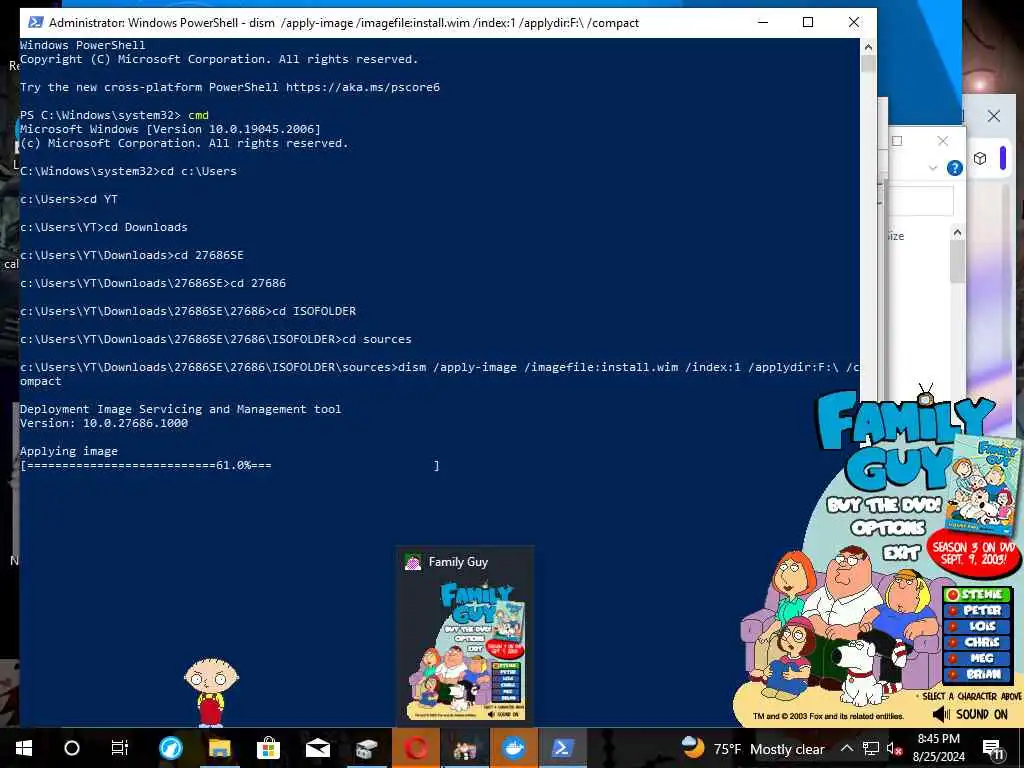Click 'Version: 10.0.27686.1000' text line

pyautogui.click(x=104, y=423)
